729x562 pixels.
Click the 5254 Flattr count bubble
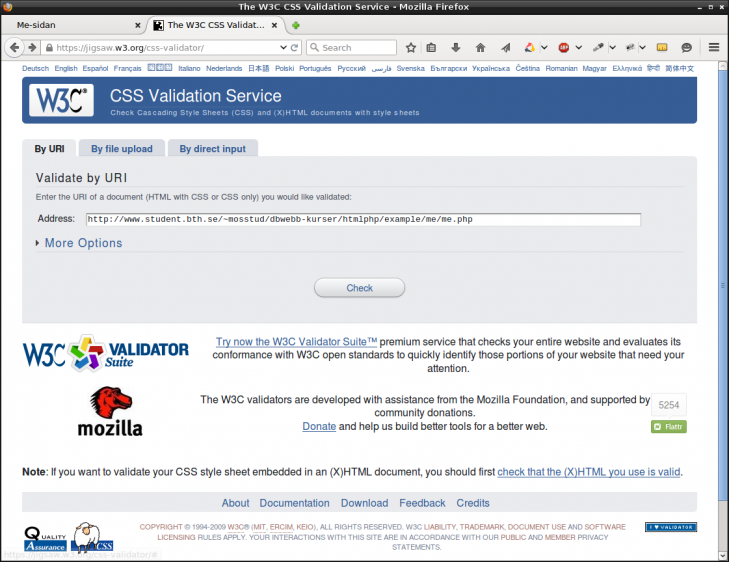[x=669, y=405]
